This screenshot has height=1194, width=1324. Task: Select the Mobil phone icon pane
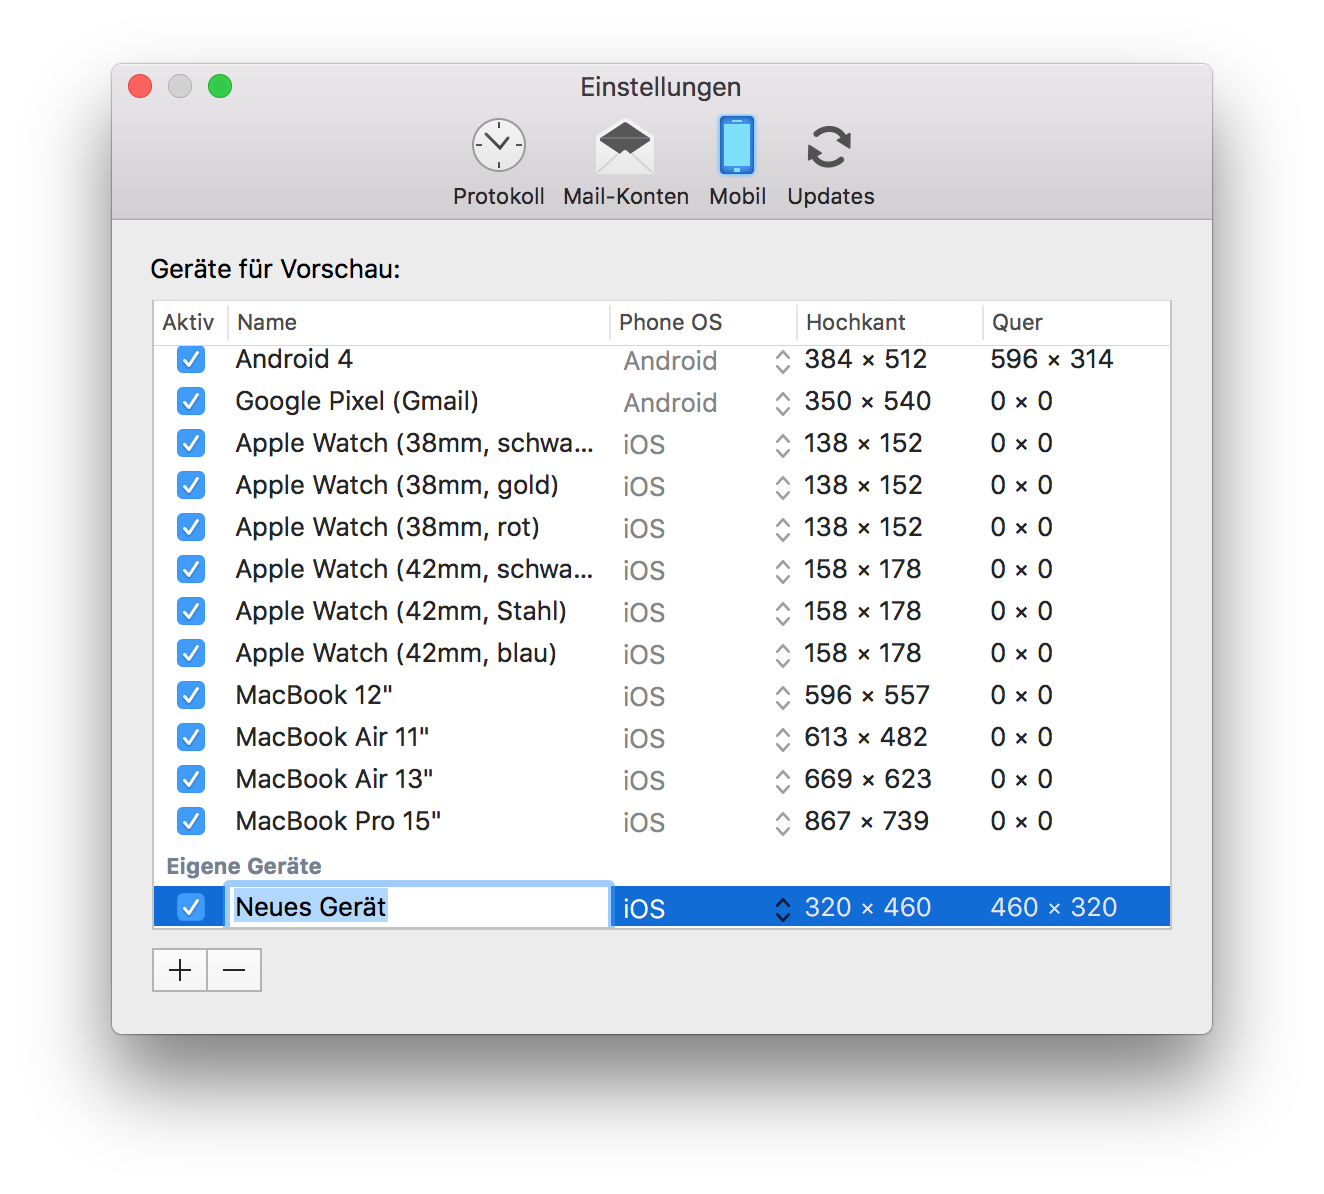coord(737,162)
